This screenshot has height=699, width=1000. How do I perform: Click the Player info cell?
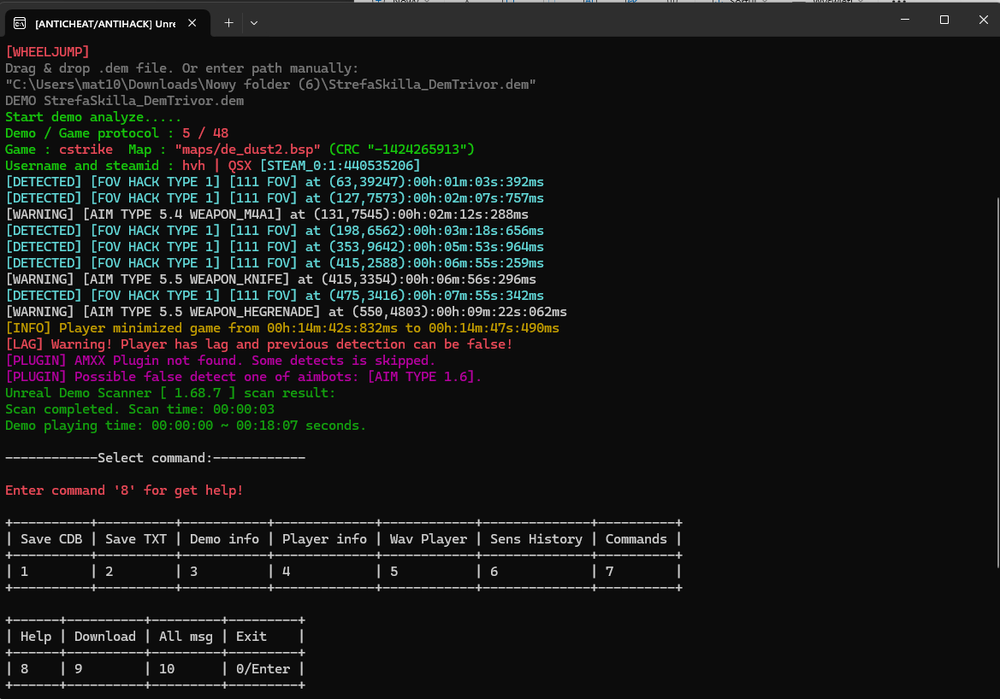(325, 539)
